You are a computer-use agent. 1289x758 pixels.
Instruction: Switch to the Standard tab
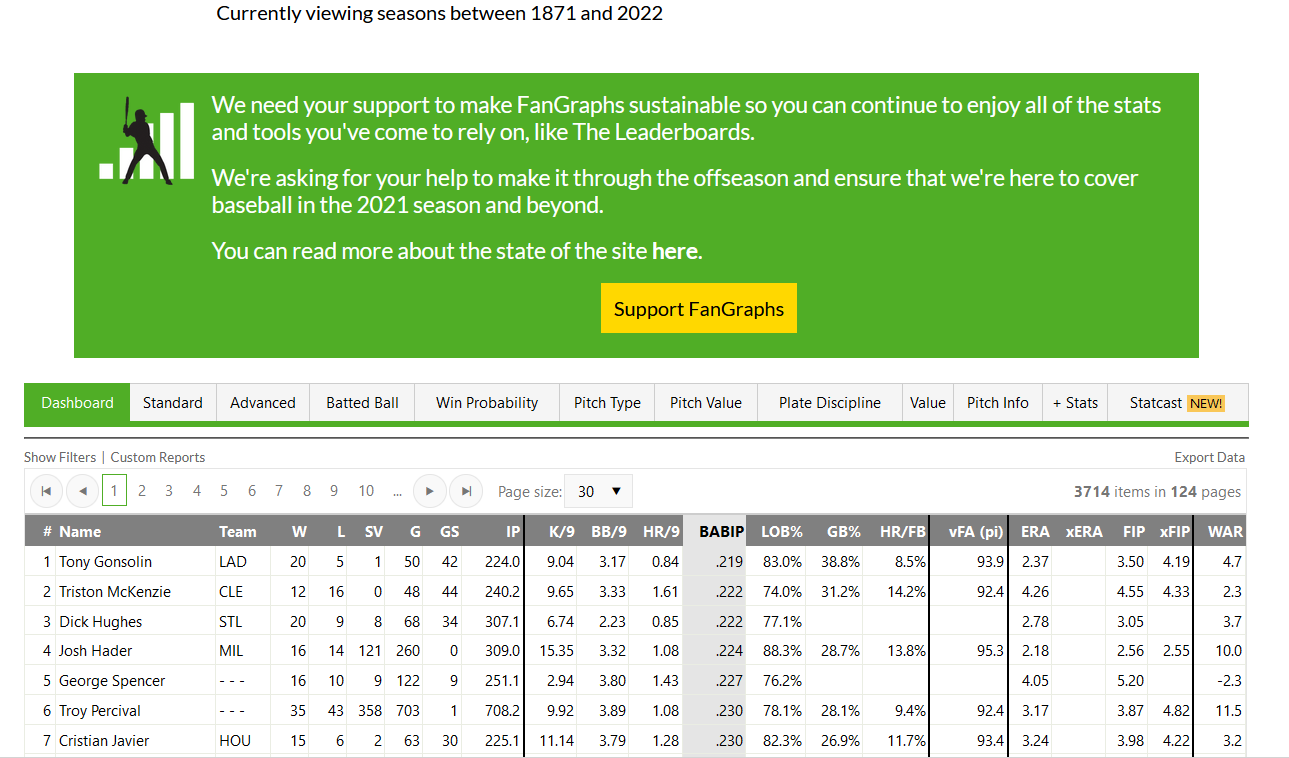(x=172, y=403)
